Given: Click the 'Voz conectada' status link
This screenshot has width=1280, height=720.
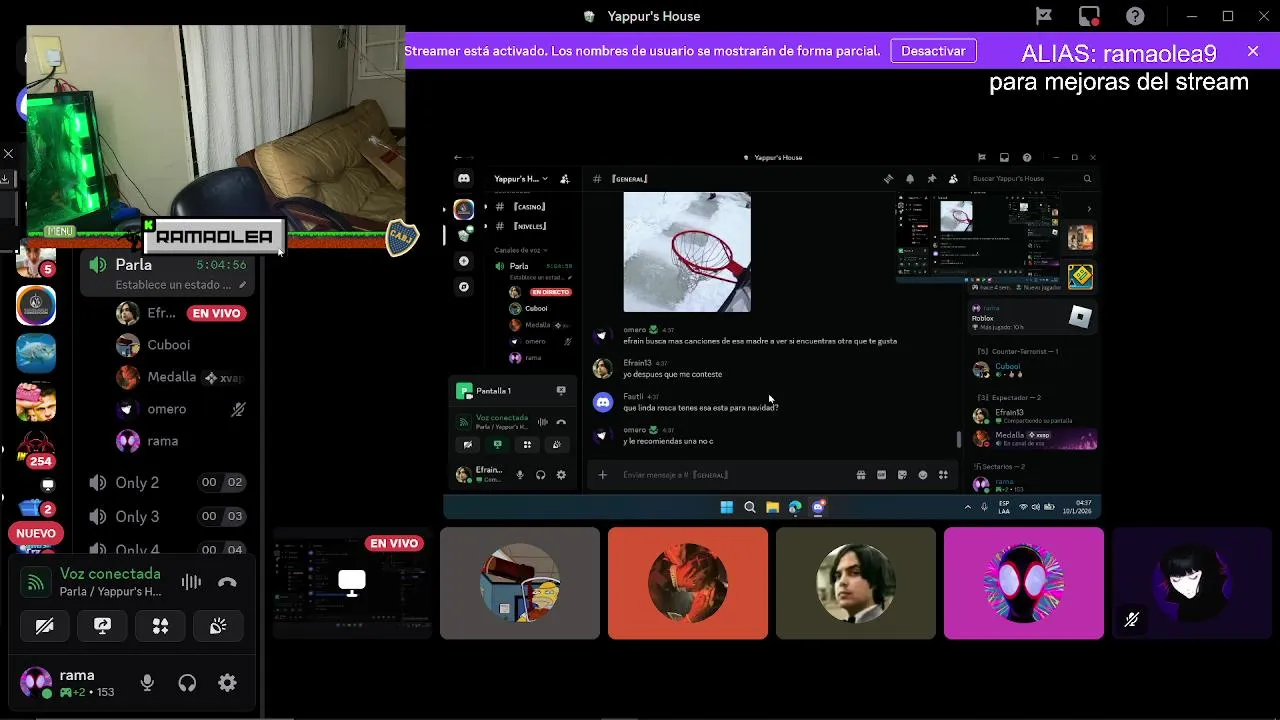Looking at the screenshot, I should 110,574.
